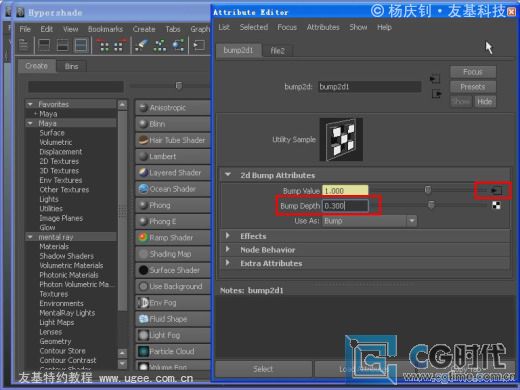Click the clear graph eraser icon

coord(142,45)
